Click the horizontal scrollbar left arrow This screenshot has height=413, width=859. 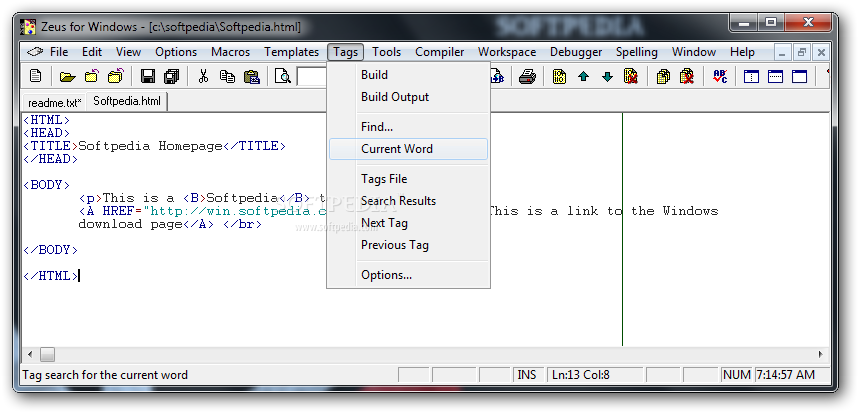coord(30,354)
